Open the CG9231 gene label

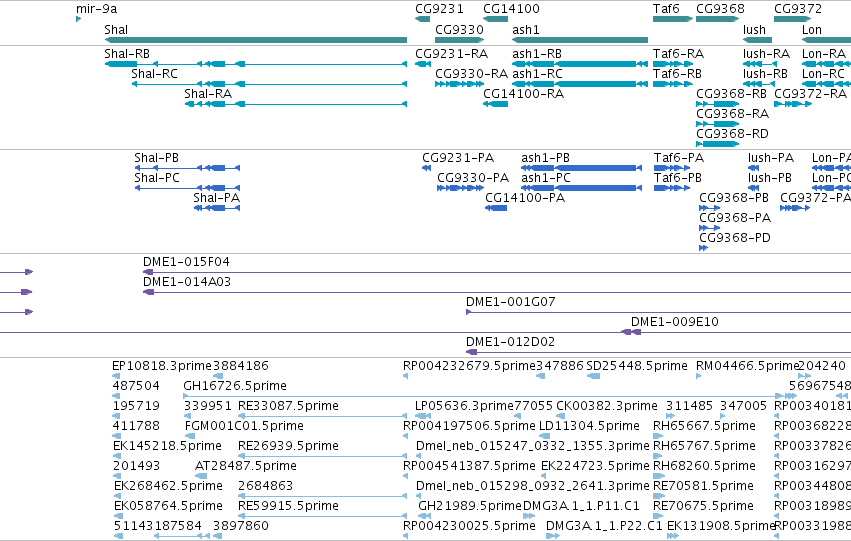click(x=439, y=9)
